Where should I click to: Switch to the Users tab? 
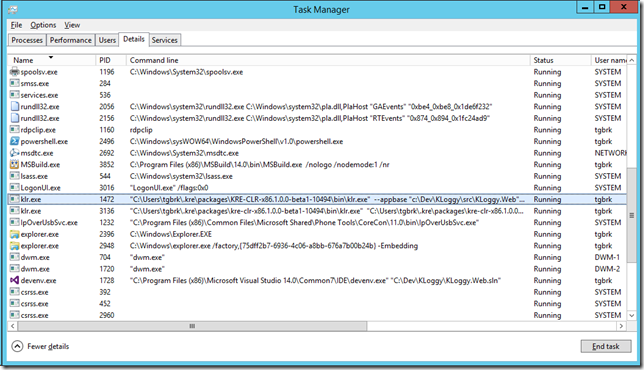coord(107,40)
